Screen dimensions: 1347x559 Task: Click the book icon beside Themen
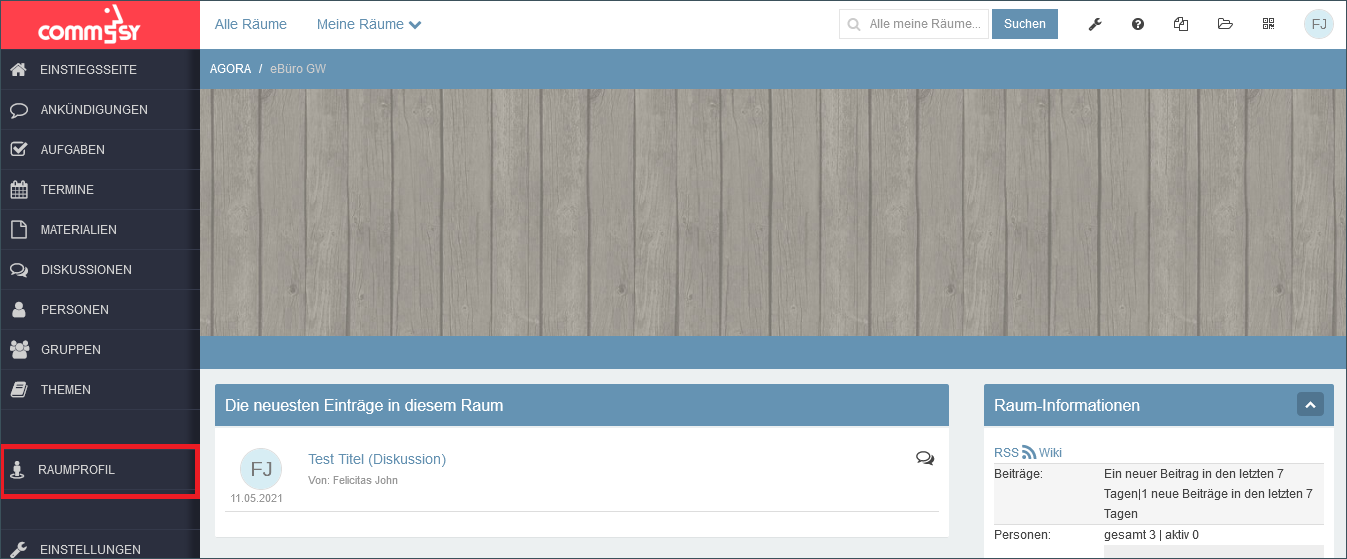18,390
